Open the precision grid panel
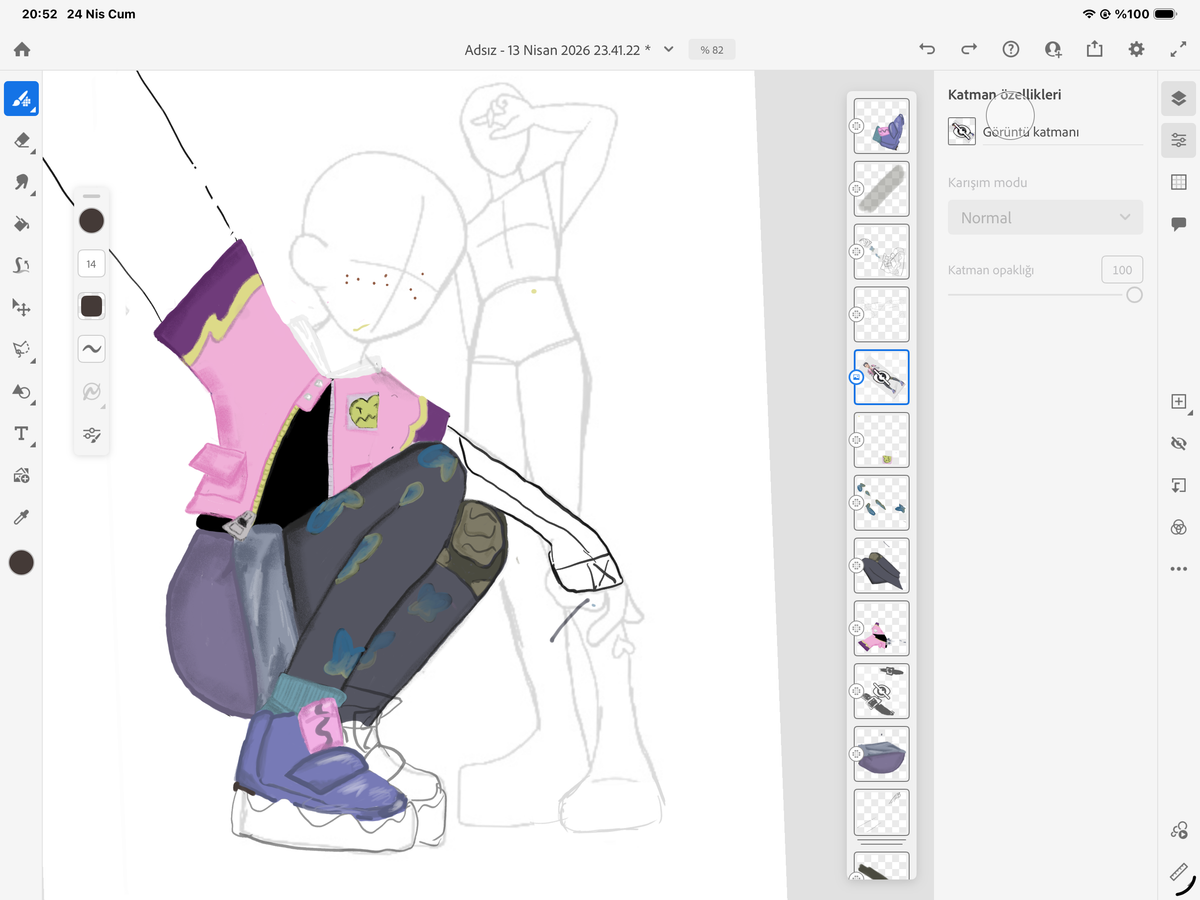The image size is (1200, 900). tap(1178, 182)
